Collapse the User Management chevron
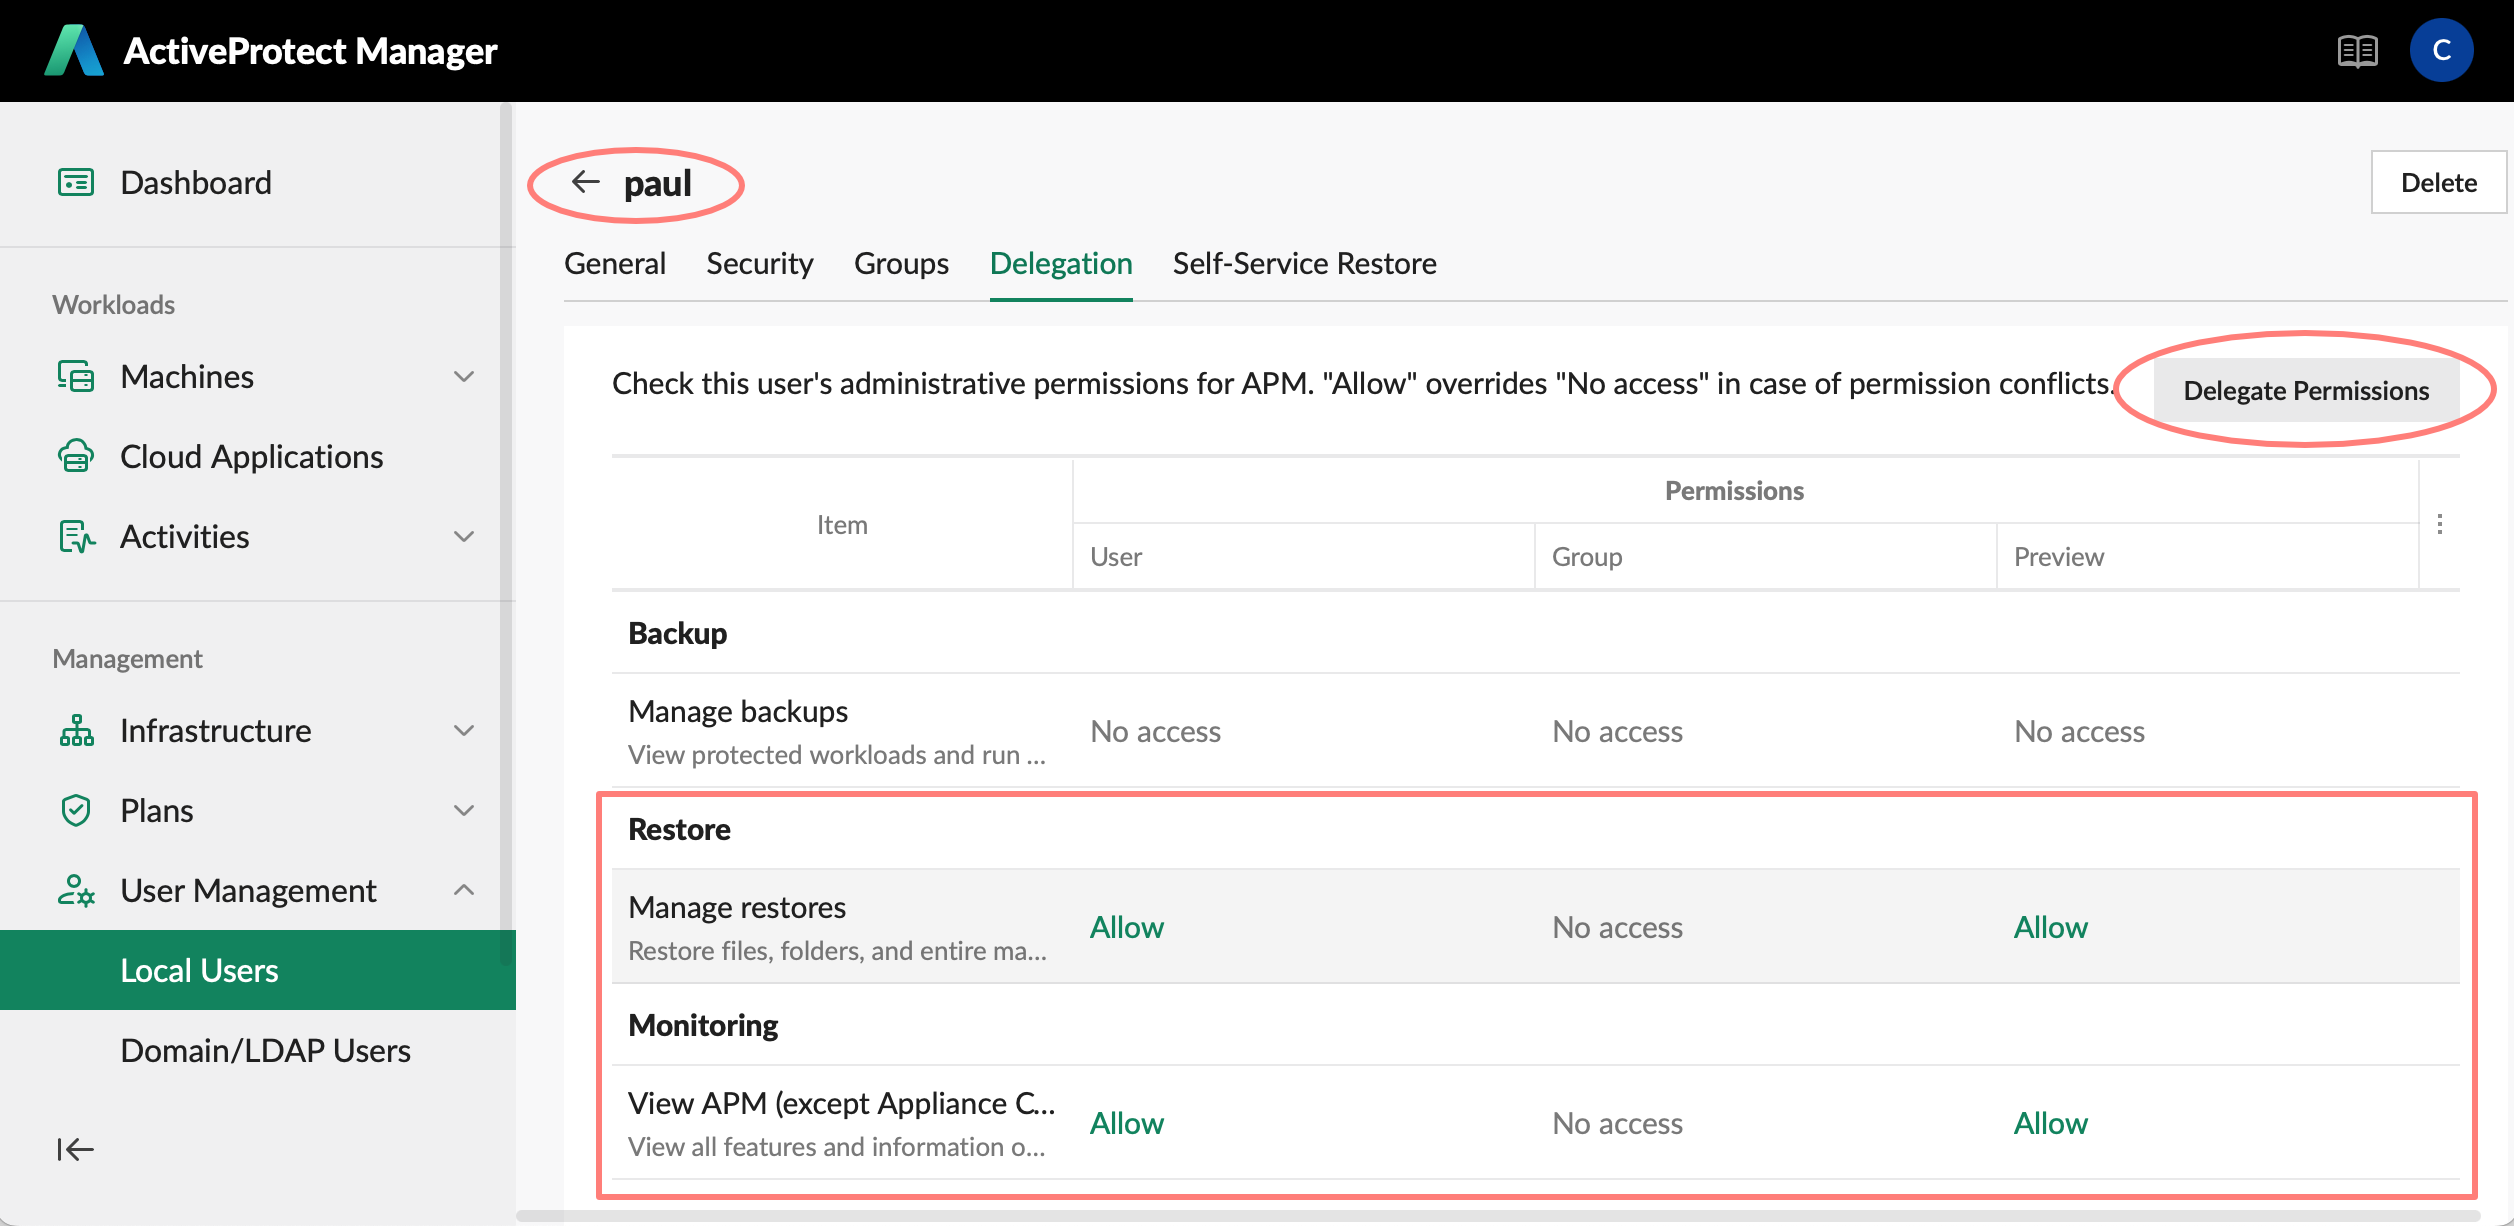Viewport: 2514px width, 1226px height. click(x=464, y=890)
